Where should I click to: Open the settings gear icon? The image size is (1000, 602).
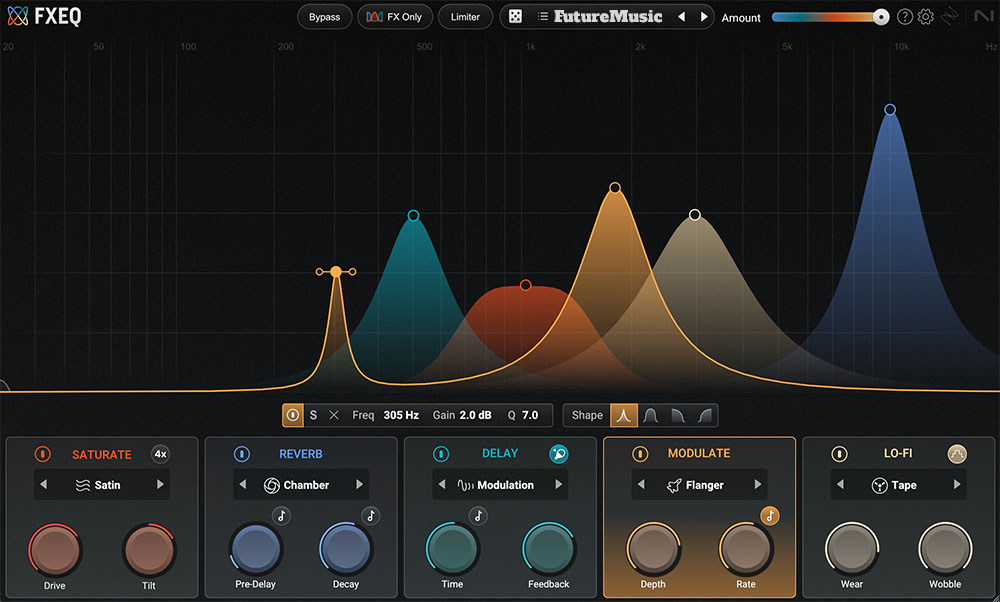click(925, 16)
